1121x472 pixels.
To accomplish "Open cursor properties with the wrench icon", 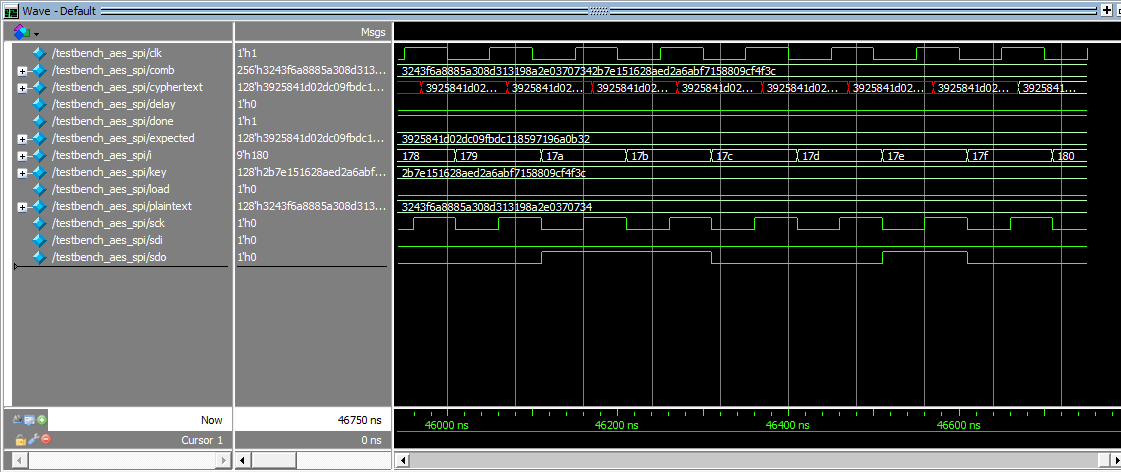I will [x=33, y=440].
